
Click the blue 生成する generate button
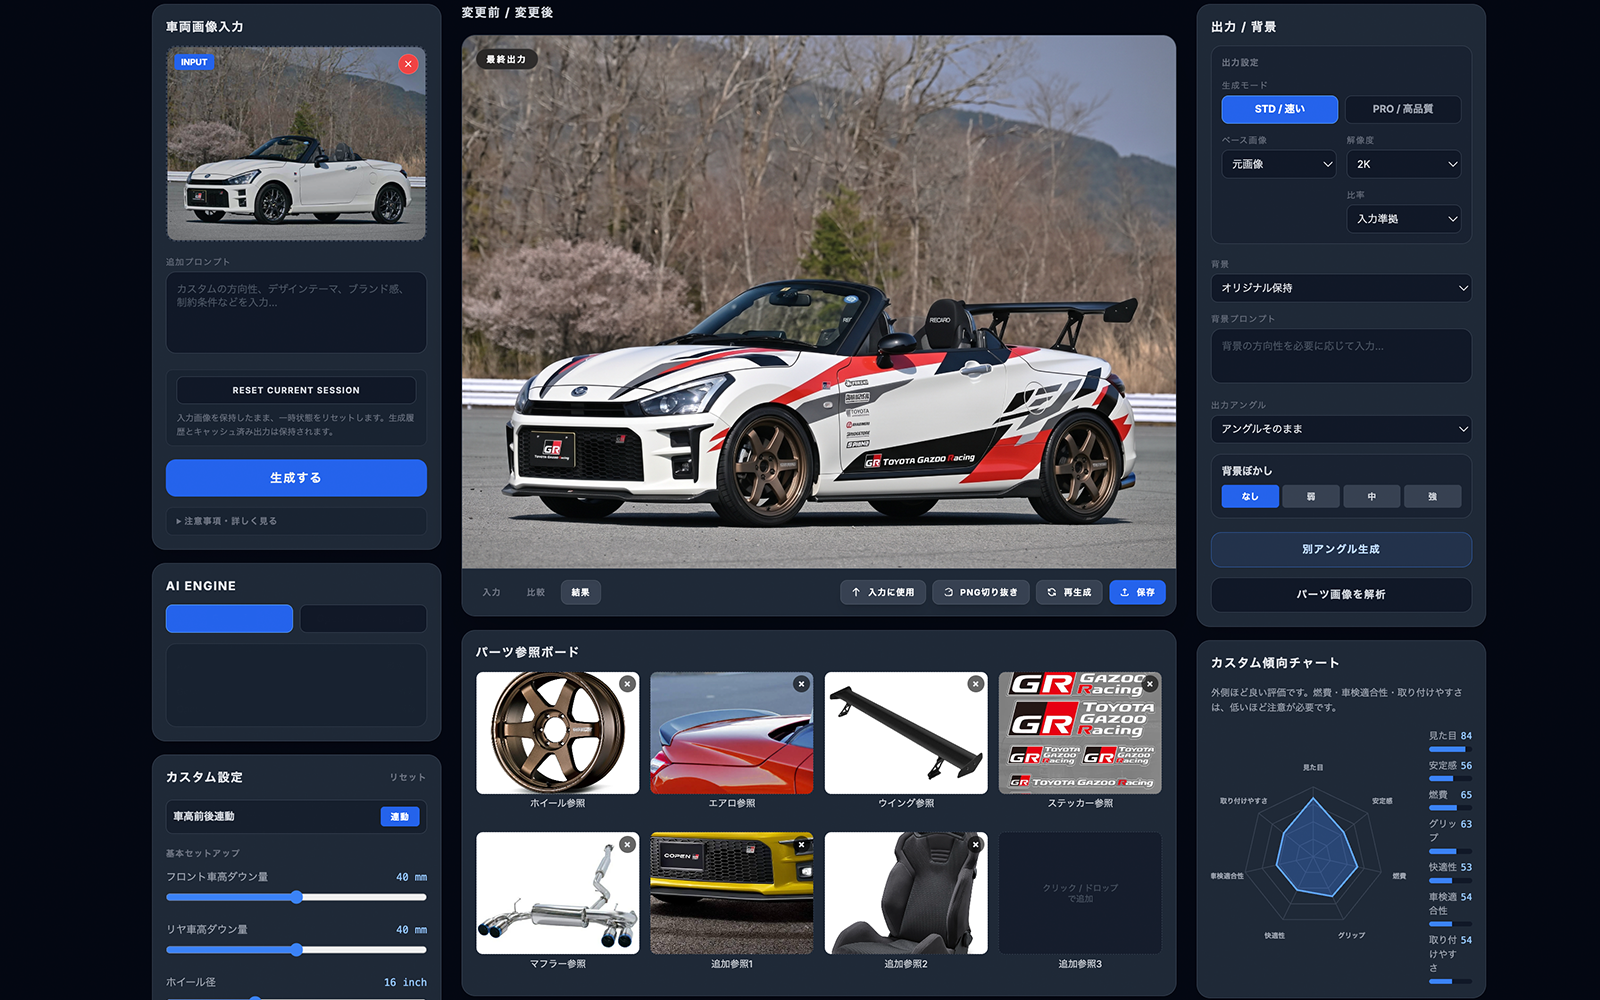[296, 478]
